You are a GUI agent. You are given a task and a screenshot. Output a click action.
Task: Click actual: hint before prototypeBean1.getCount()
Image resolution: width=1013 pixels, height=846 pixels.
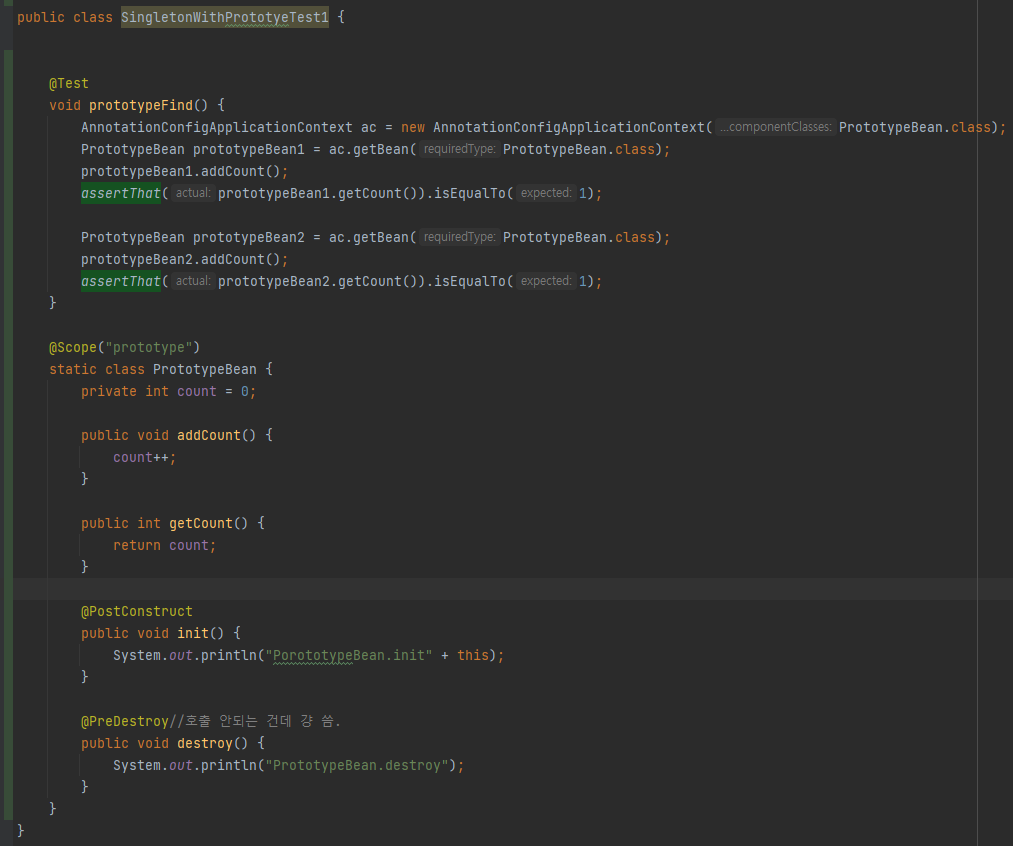click(193, 193)
